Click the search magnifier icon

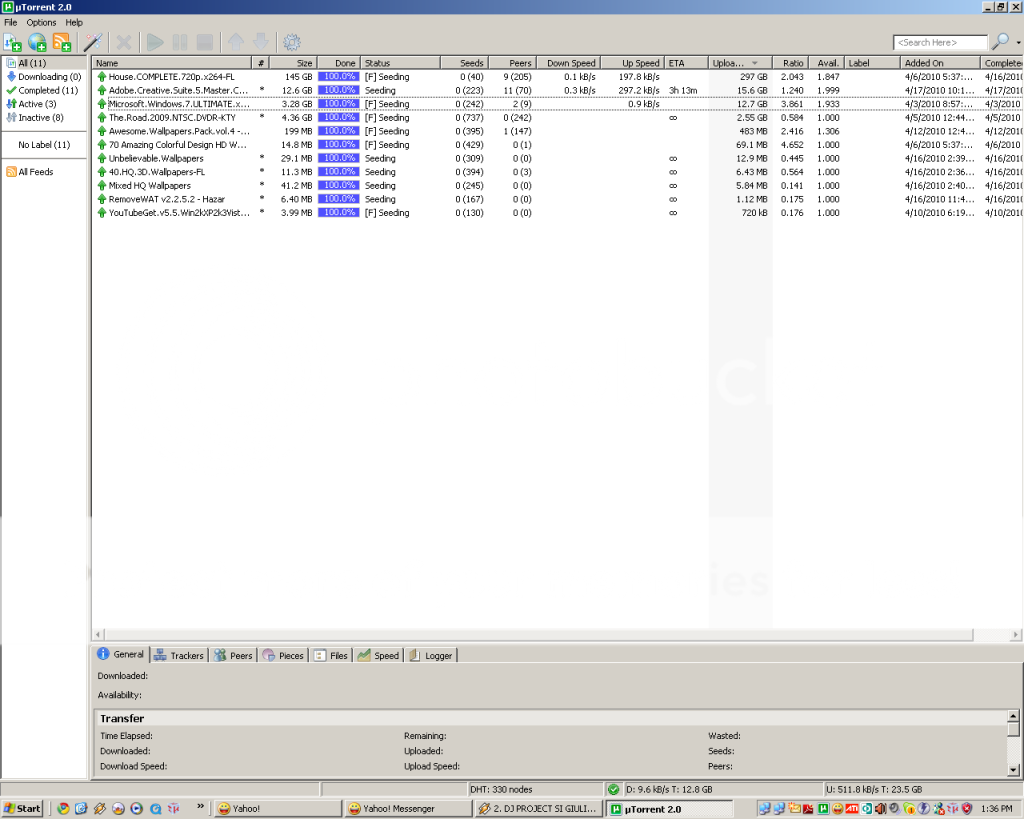pyautogui.click(x=999, y=42)
